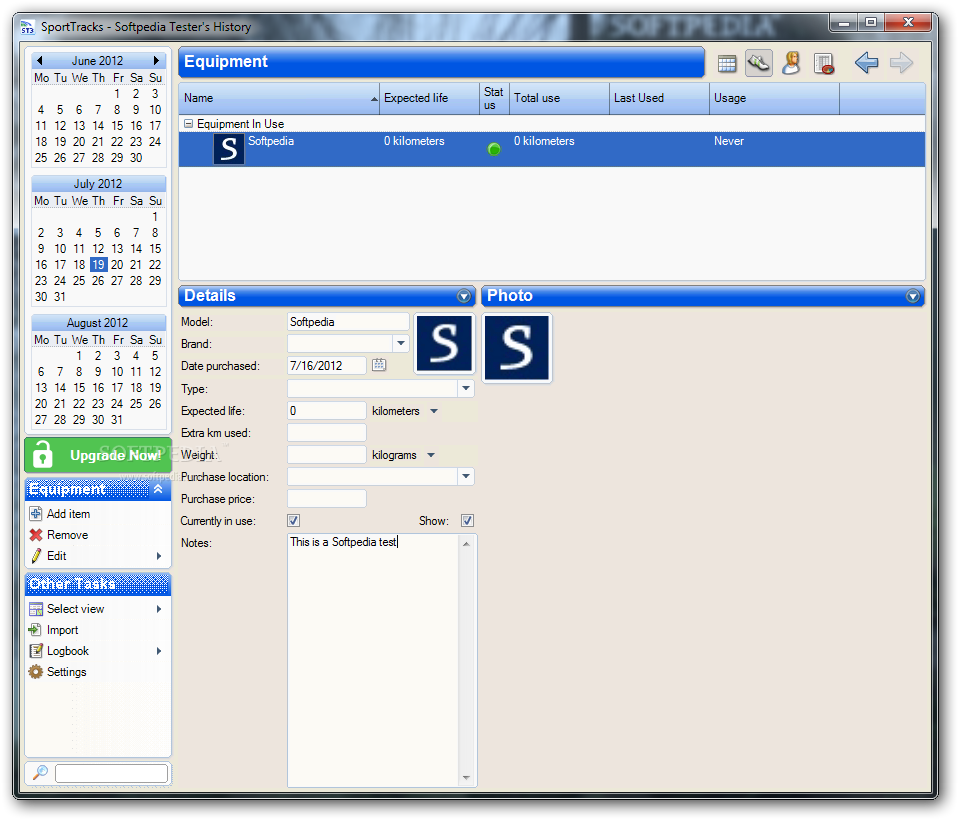
Task: Click the Notes scrollbar down arrow
Action: point(466,778)
